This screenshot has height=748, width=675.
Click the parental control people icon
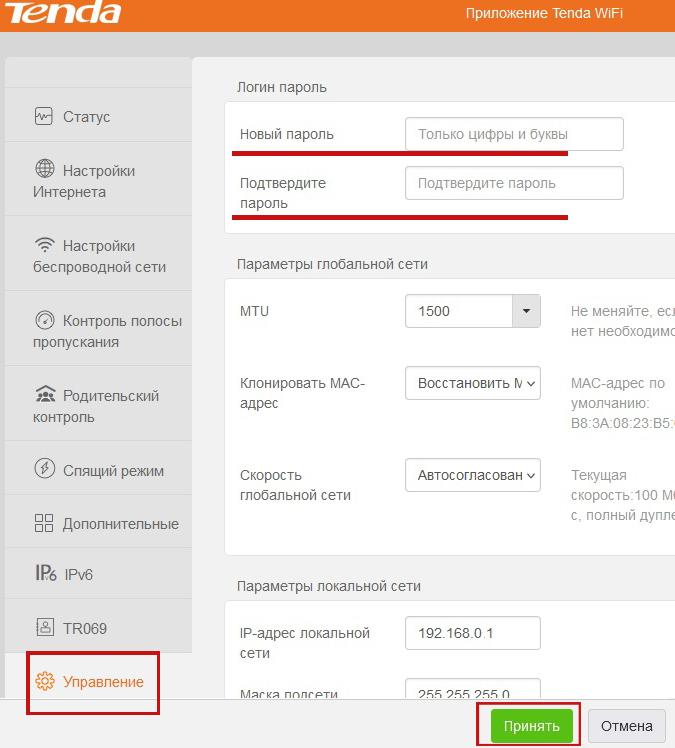(x=44, y=396)
